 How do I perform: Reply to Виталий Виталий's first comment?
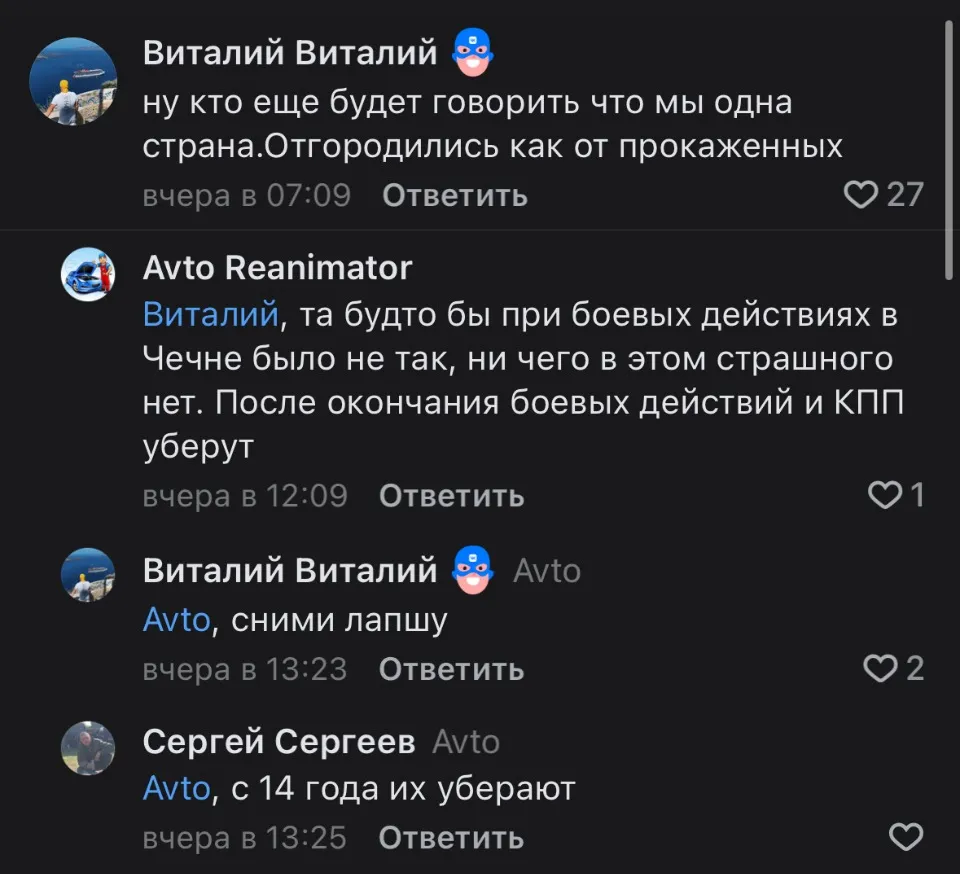tap(454, 195)
